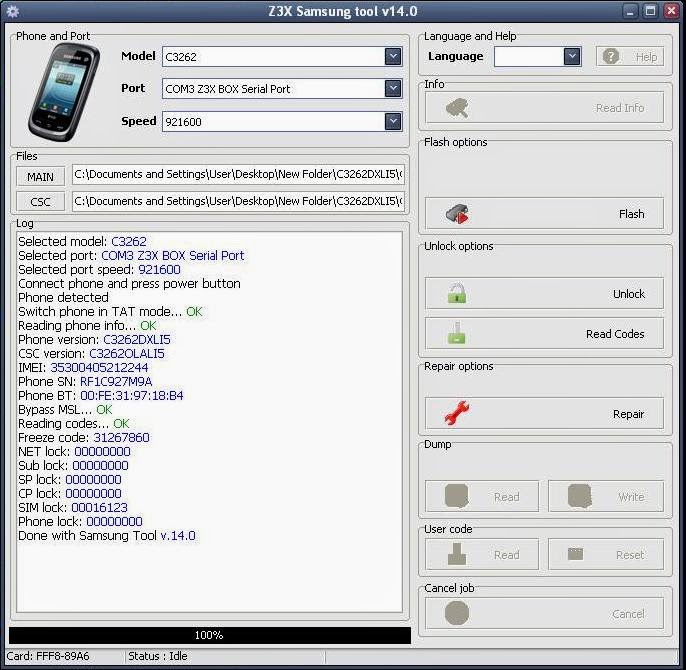Click the User code Read icon

pyautogui.click(x=457, y=554)
